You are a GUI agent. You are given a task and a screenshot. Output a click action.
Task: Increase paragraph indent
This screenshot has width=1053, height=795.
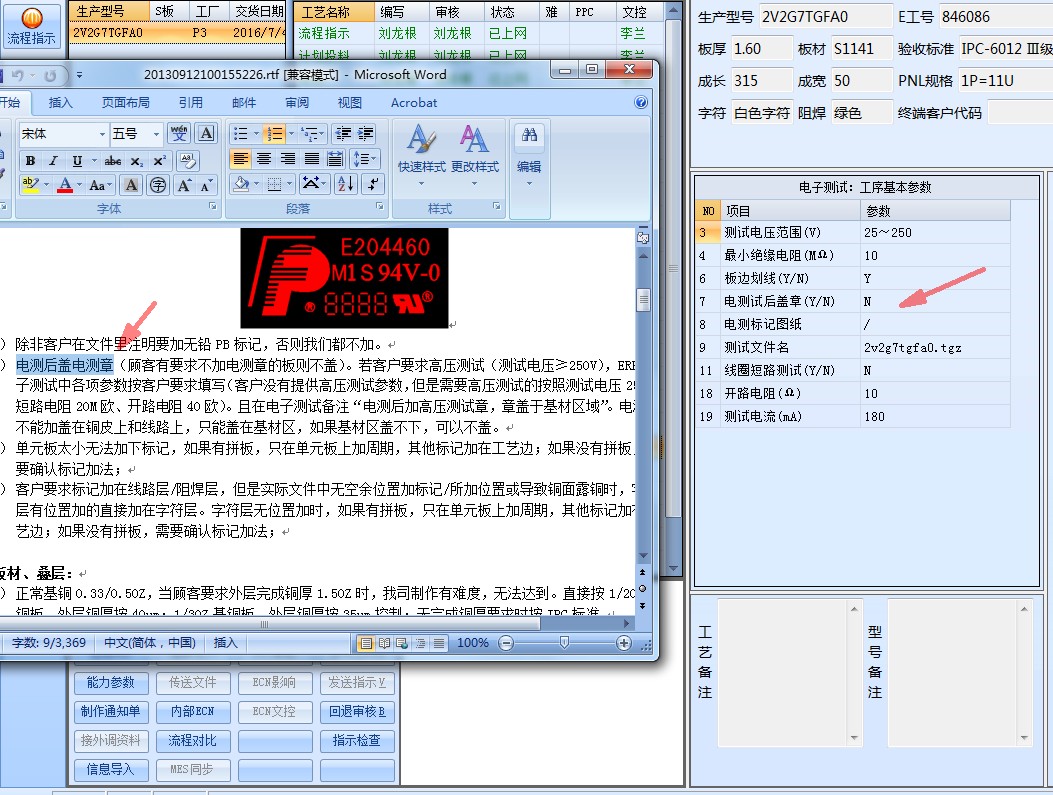point(366,134)
